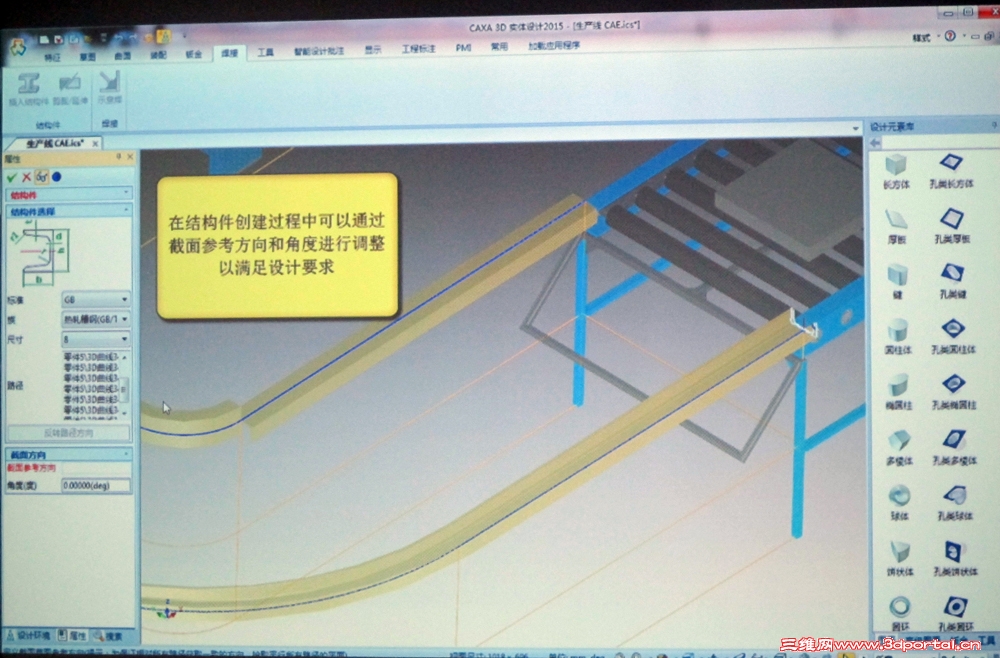
Task: Click the 角度 angle input field
Action: [x=96, y=485]
